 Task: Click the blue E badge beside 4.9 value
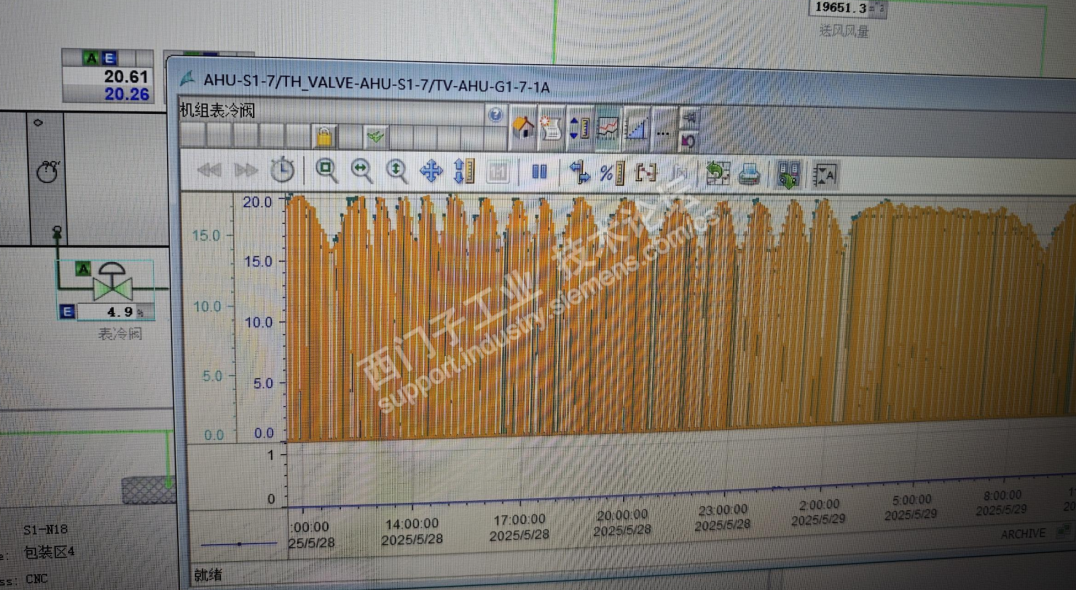pyautogui.click(x=67, y=312)
